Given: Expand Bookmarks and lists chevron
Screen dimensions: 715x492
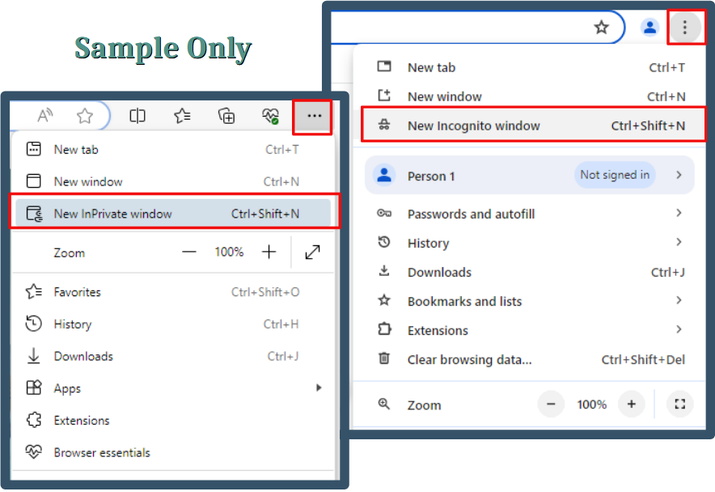Looking at the screenshot, I should tap(679, 300).
